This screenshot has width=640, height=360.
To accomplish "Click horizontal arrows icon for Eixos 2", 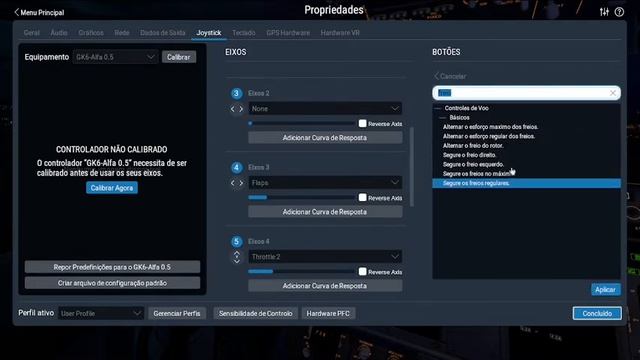I will pyautogui.click(x=237, y=109).
